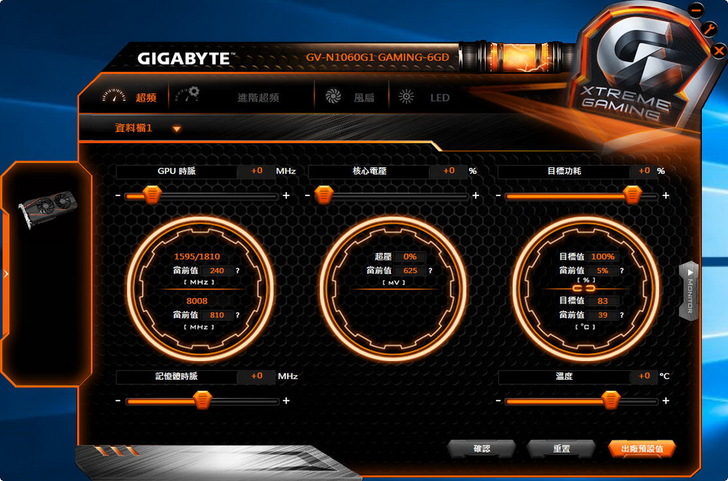The height and width of the screenshot is (481, 728).
Task: Click the 目標功耗 +0 value field
Action: [x=644, y=171]
